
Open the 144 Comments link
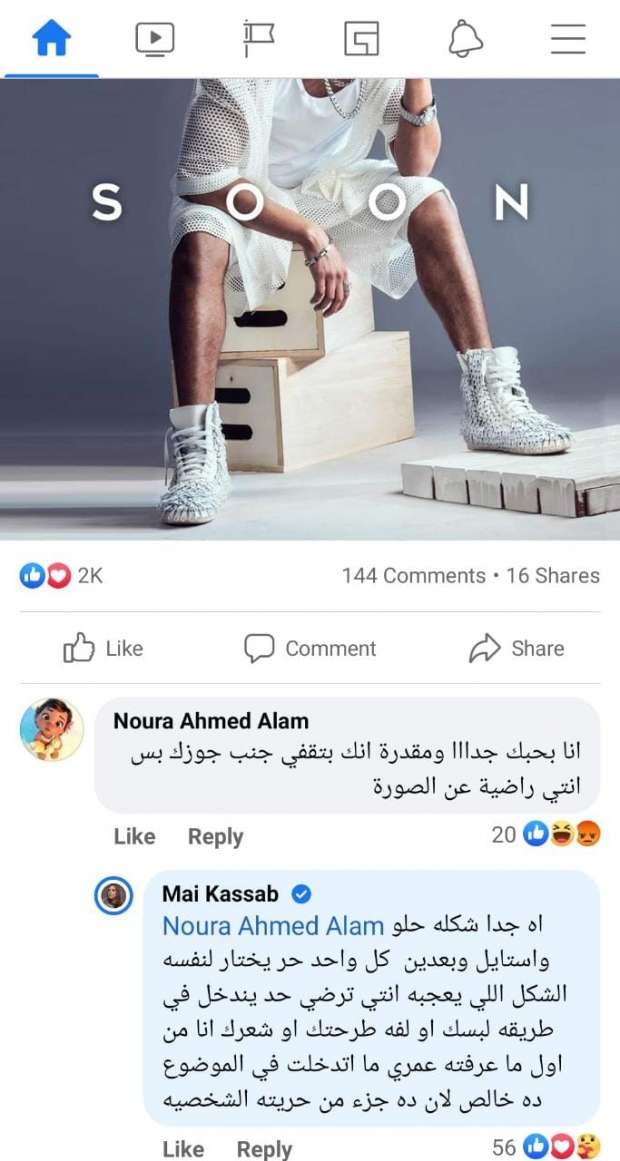tap(413, 576)
